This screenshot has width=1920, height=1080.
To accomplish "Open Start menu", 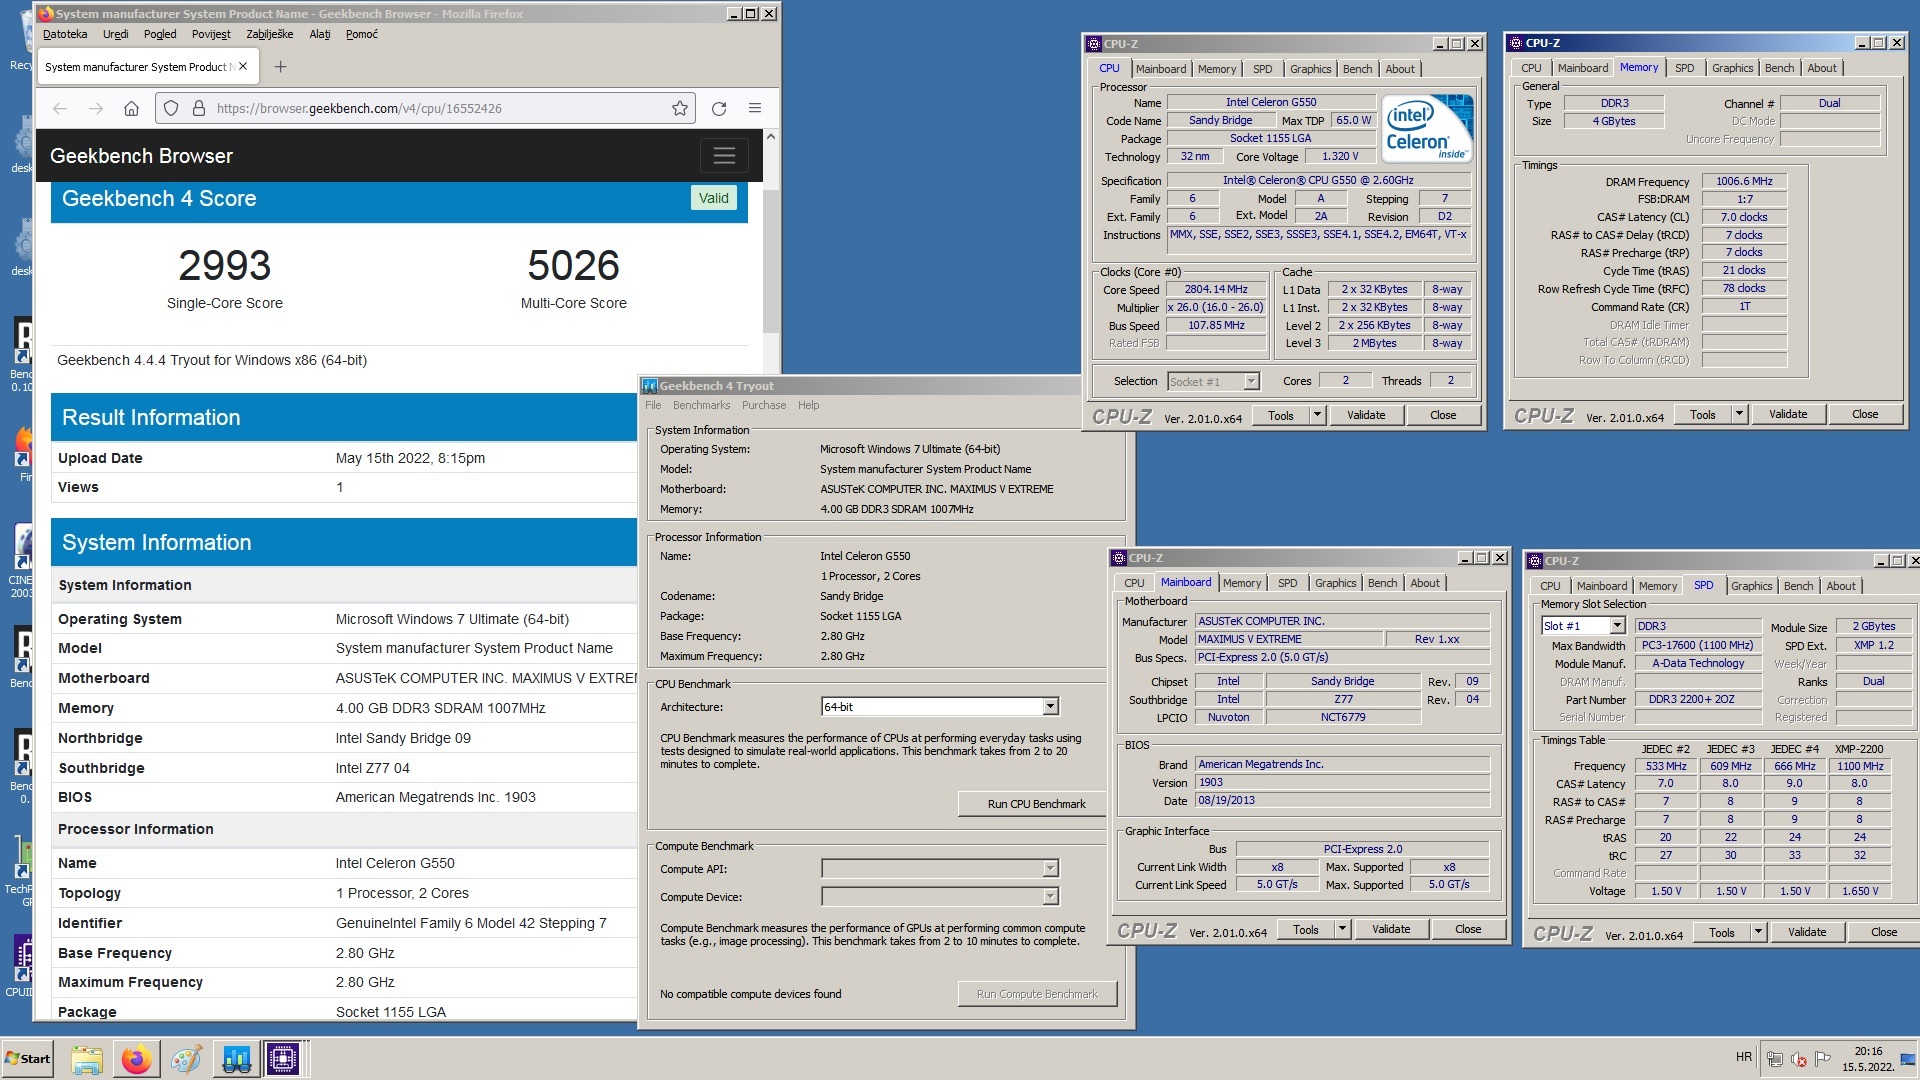I will point(28,1059).
